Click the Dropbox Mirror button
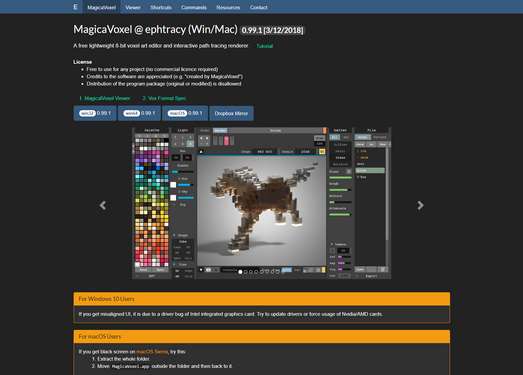523x375 pixels. click(x=231, y=113)
